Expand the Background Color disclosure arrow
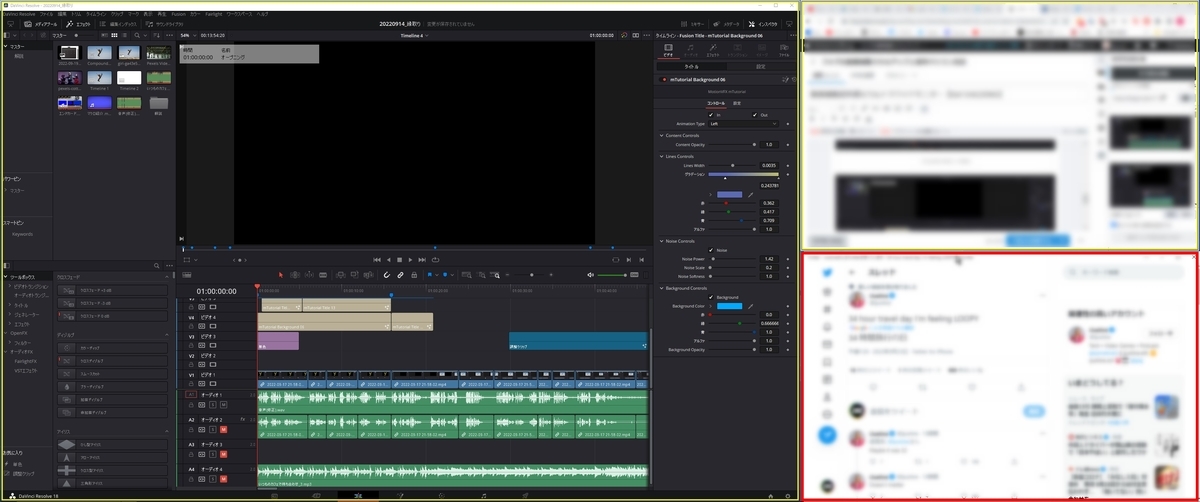 (x=709, y=306)
